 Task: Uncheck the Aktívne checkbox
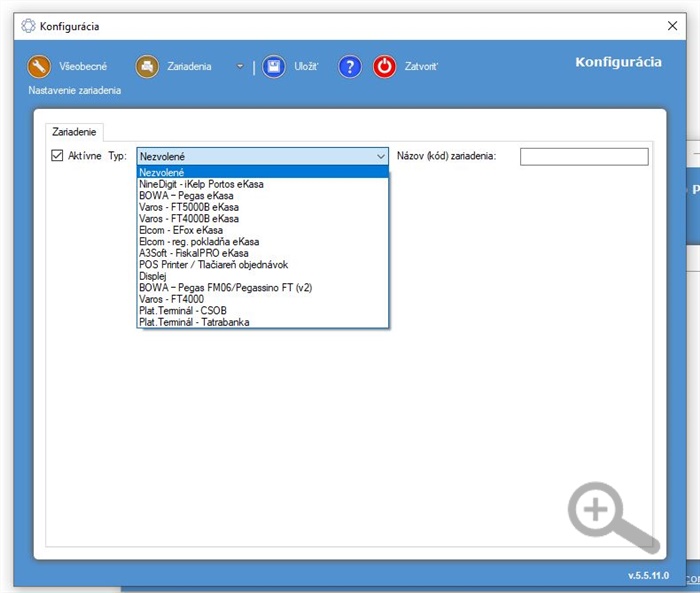pos(57,155)
